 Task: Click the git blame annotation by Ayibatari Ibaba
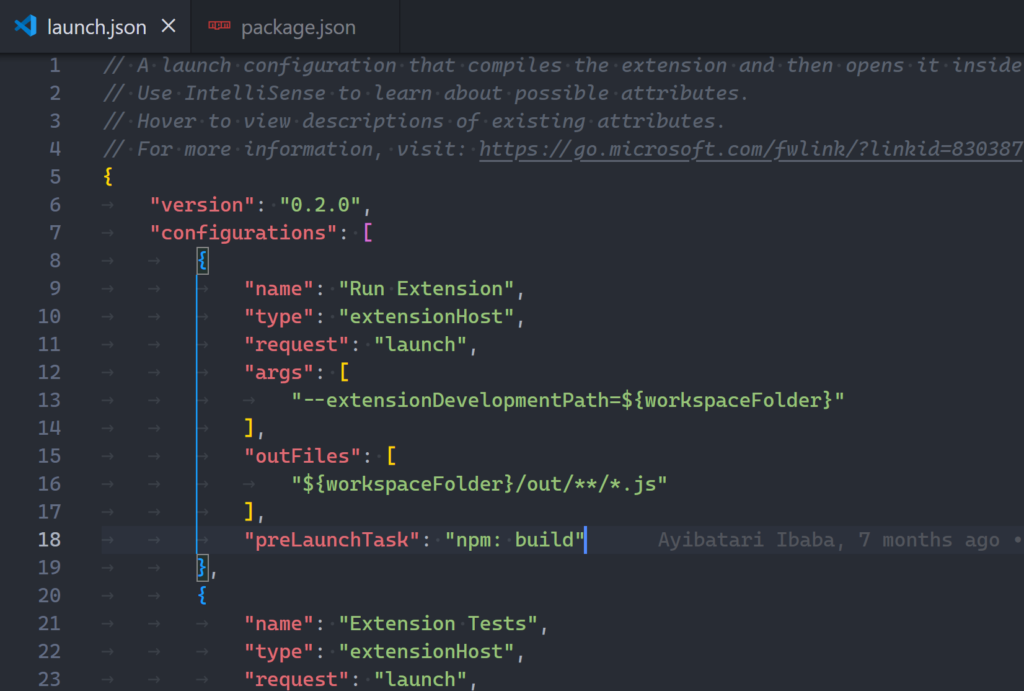pyautogui.click(x=828, y=540)
